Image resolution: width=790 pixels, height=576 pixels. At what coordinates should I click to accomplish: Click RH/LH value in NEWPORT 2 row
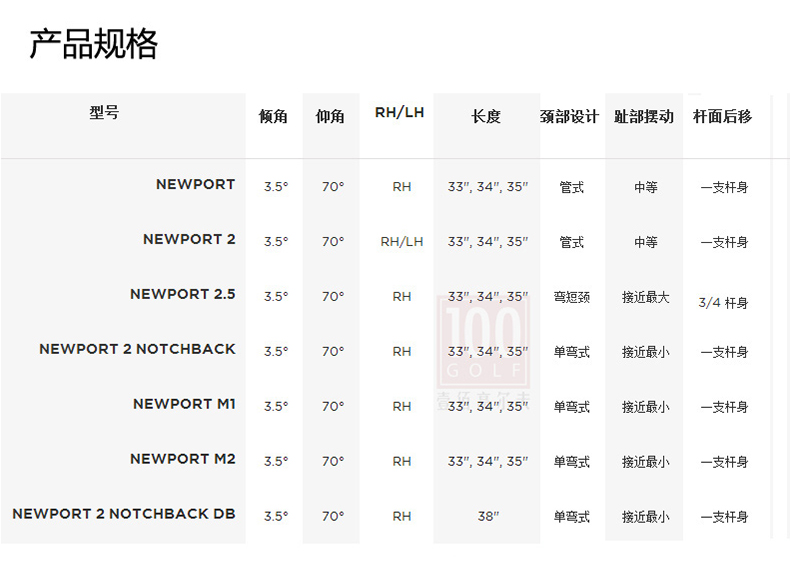[402, 242]
